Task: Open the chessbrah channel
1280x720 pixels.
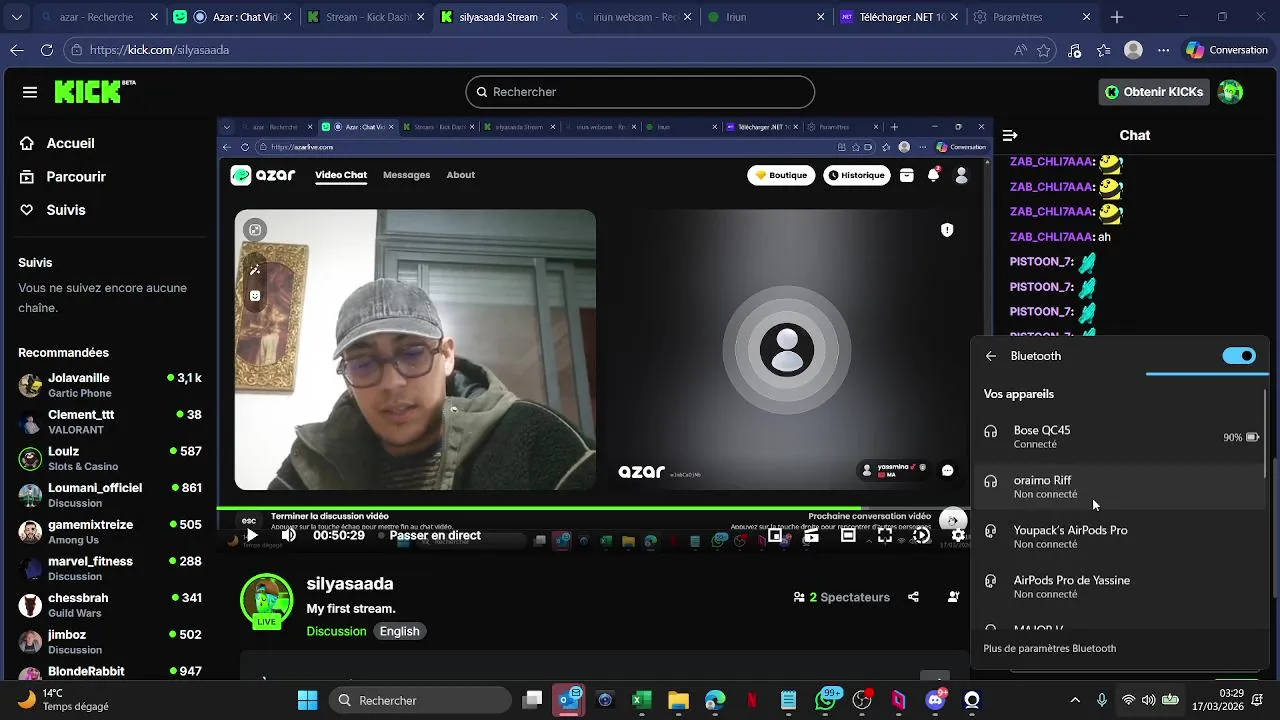Action: (x=110, y=605)
